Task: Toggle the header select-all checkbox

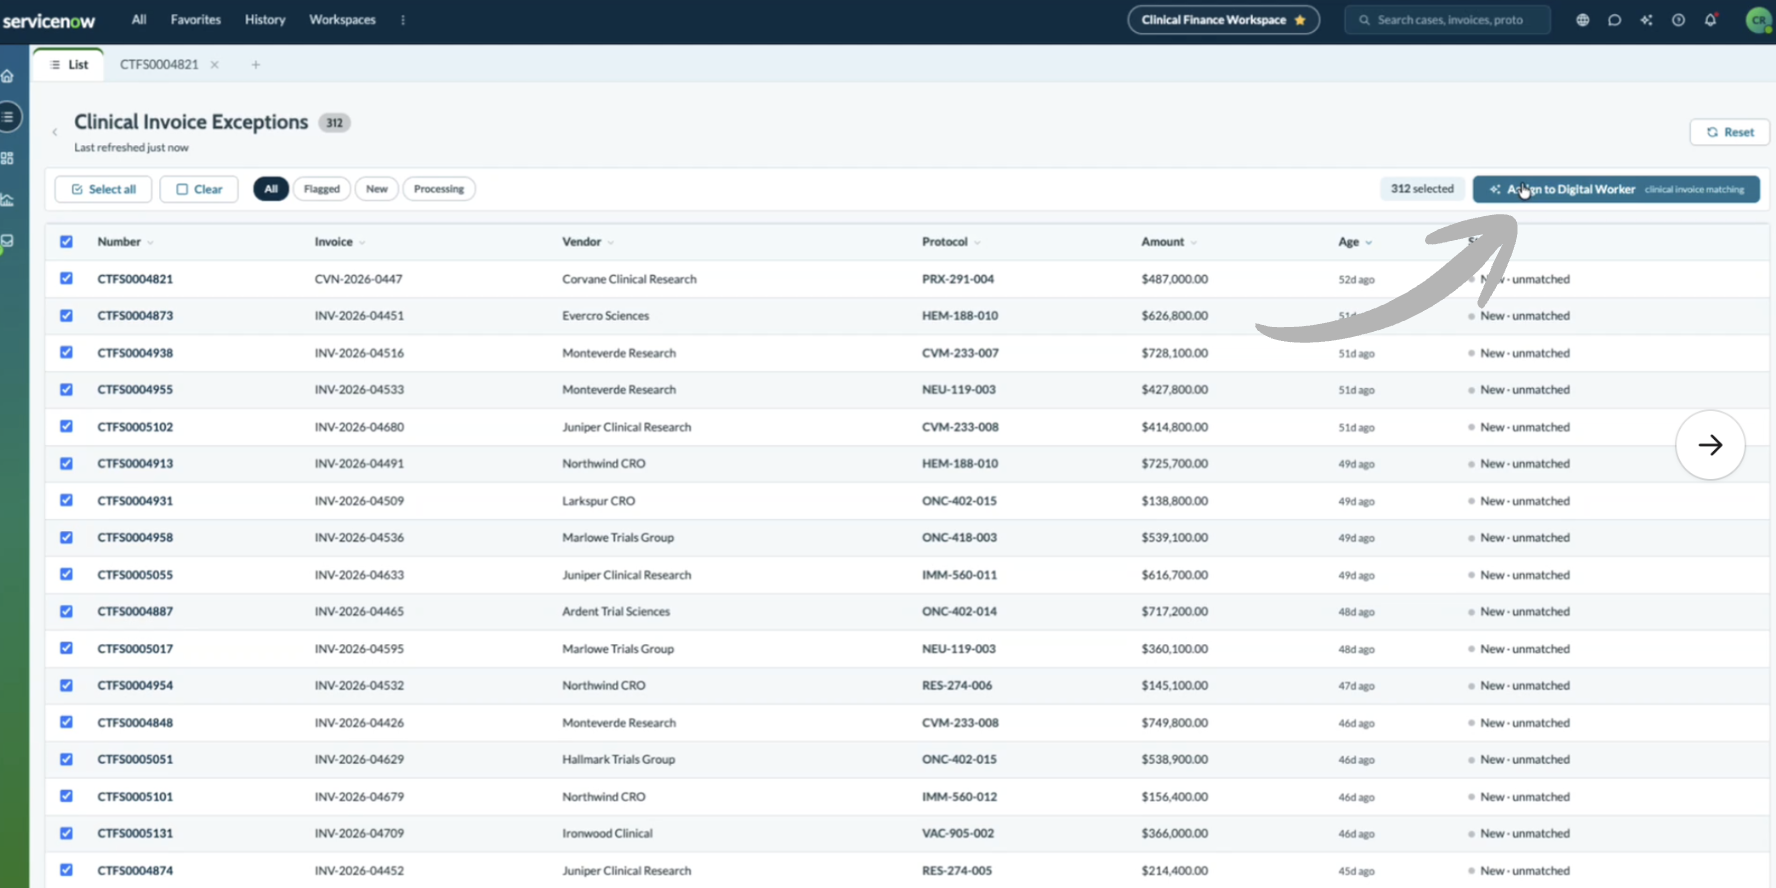Action: coord(66,242)
